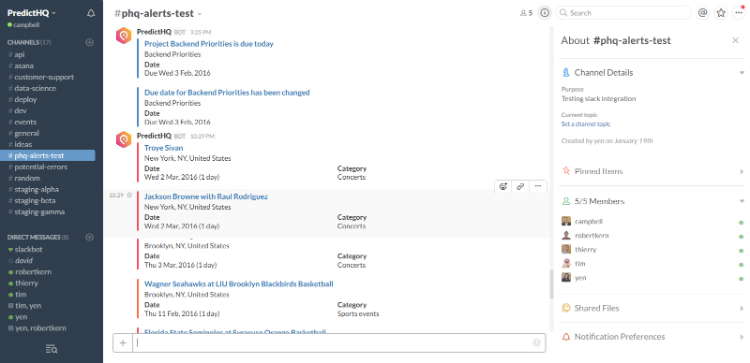750x363 pixels.
Task: Collapse Channel Details section
Action: (742, 73)
